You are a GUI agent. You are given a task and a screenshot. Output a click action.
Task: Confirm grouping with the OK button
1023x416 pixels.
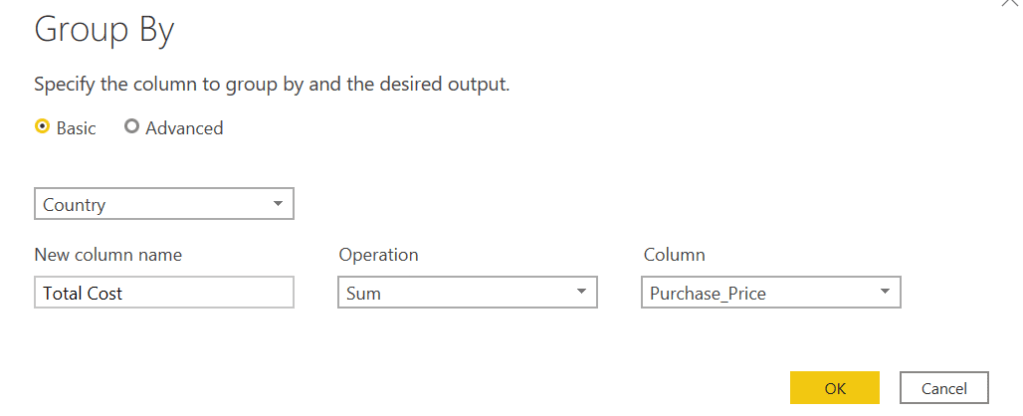[834, 388]
